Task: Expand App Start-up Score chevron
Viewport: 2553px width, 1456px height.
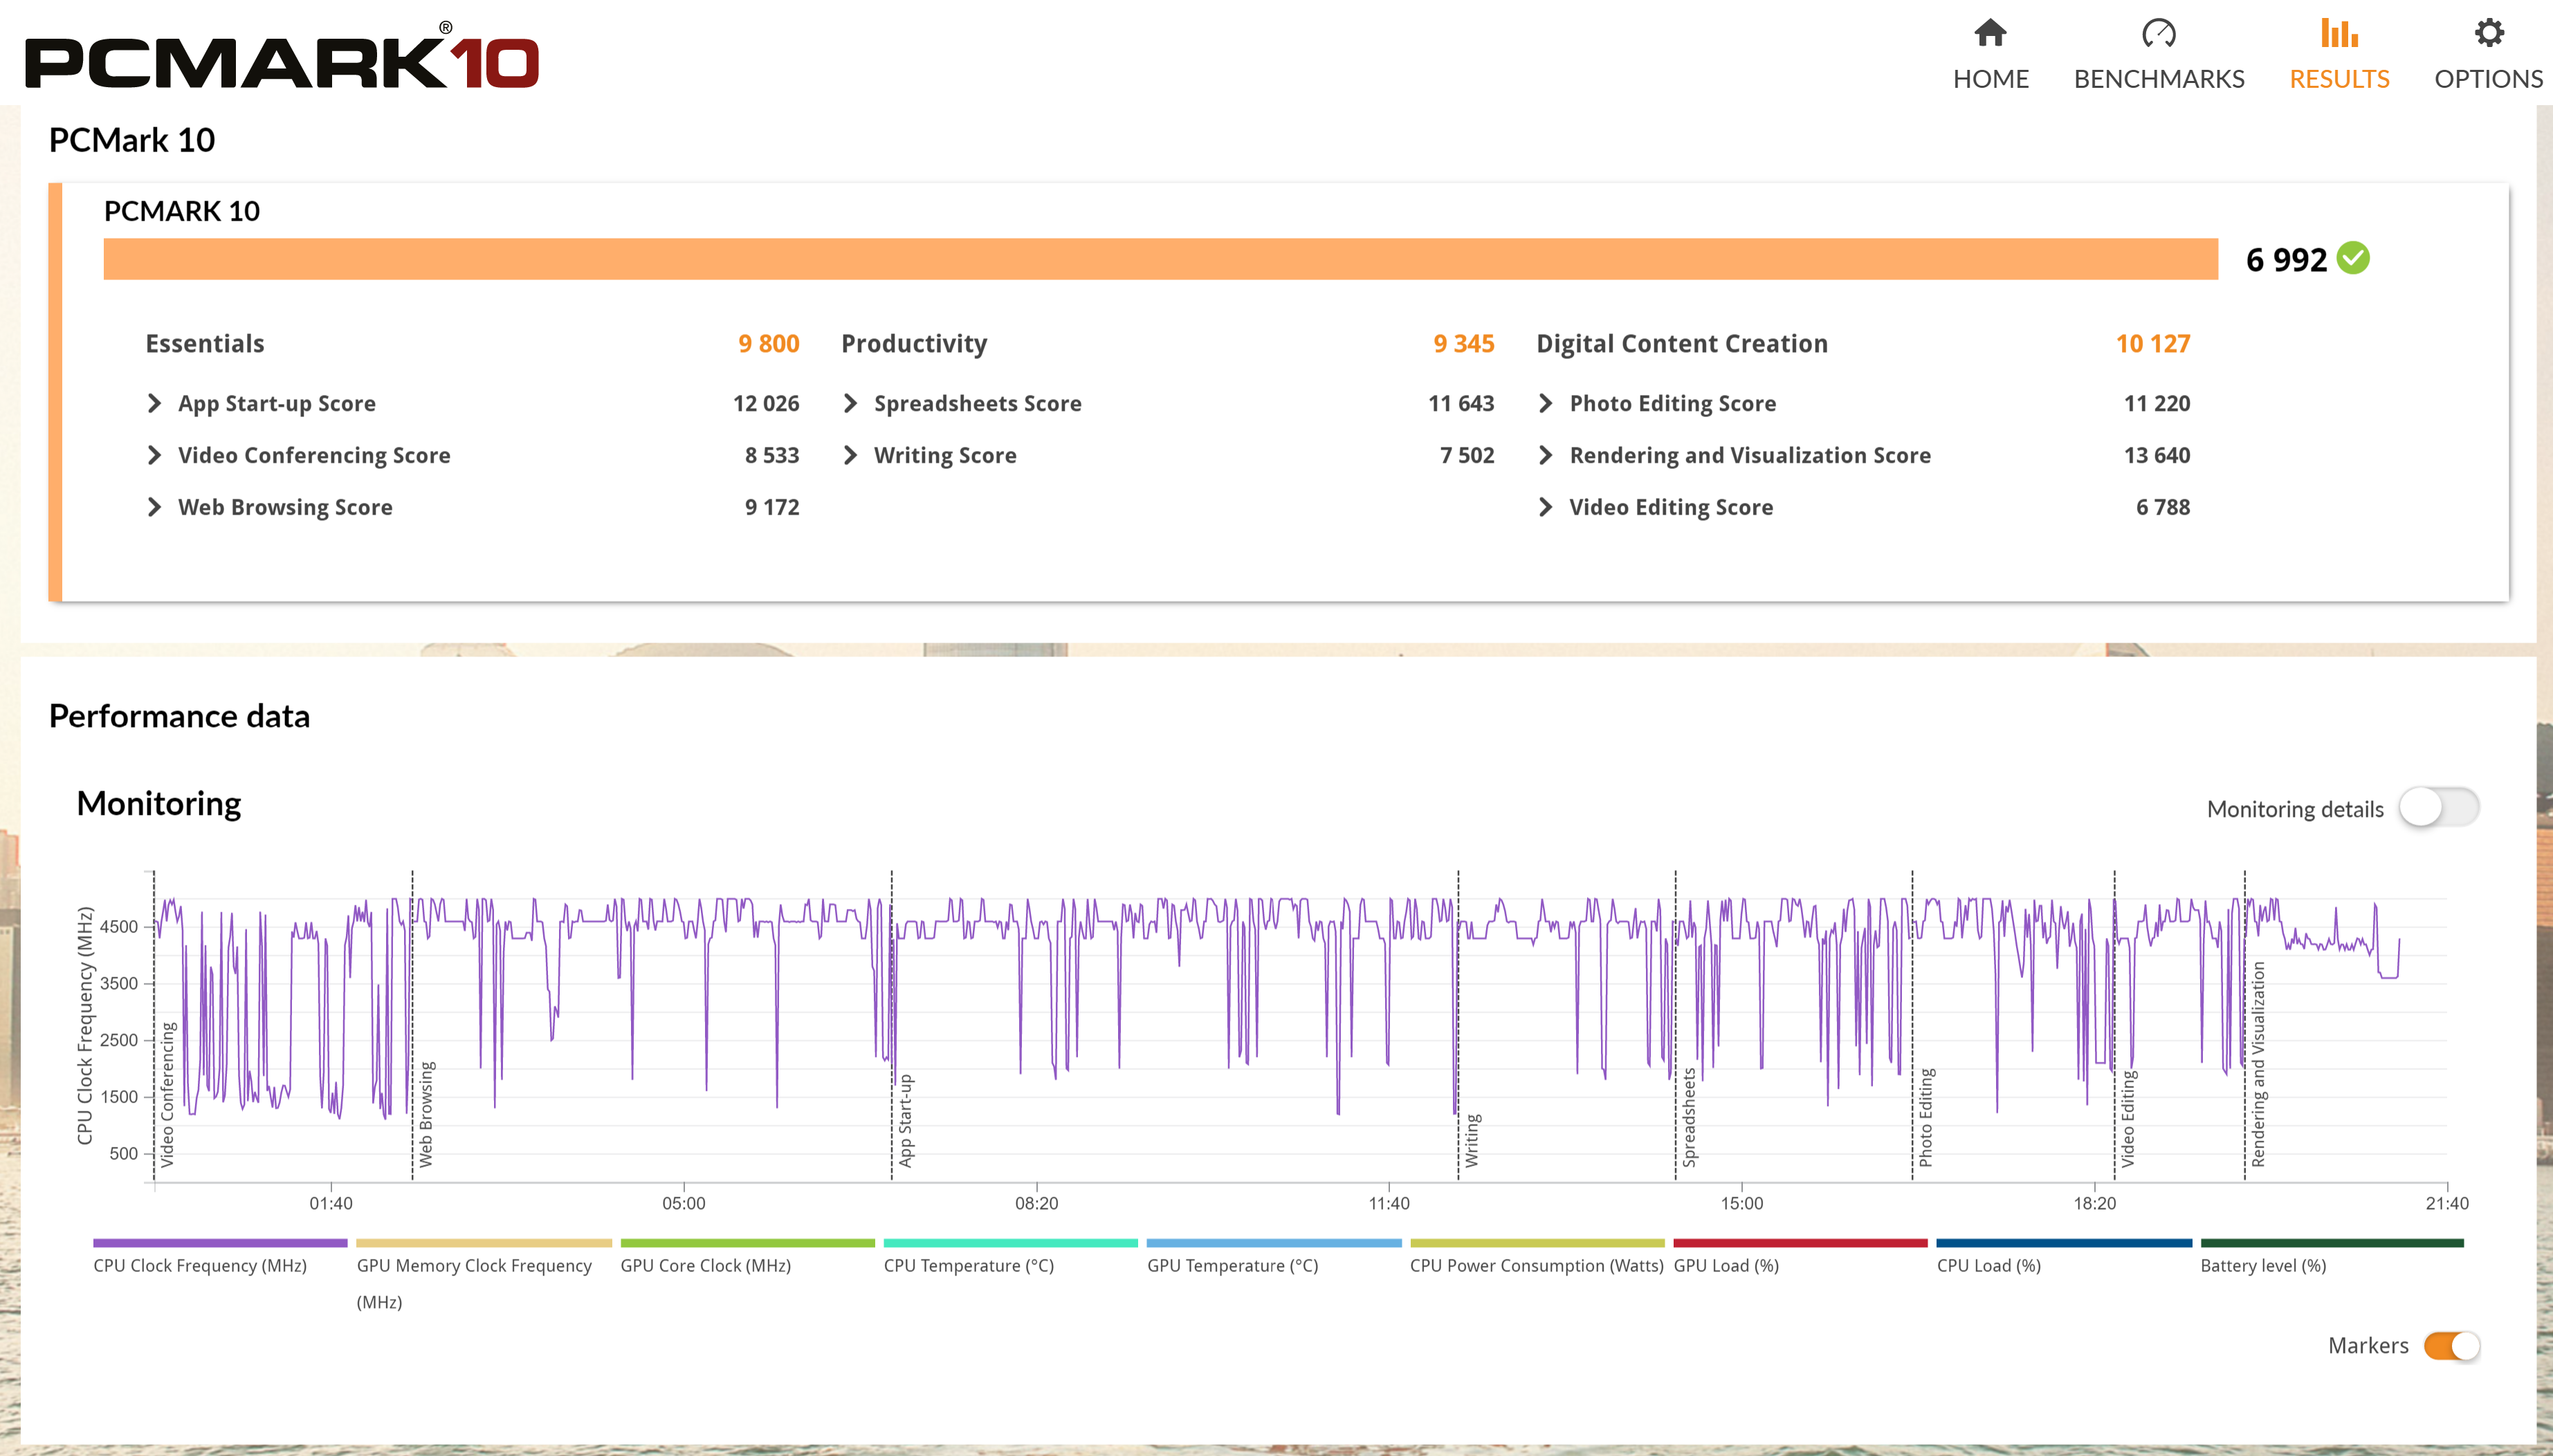Action: point(154,403)
